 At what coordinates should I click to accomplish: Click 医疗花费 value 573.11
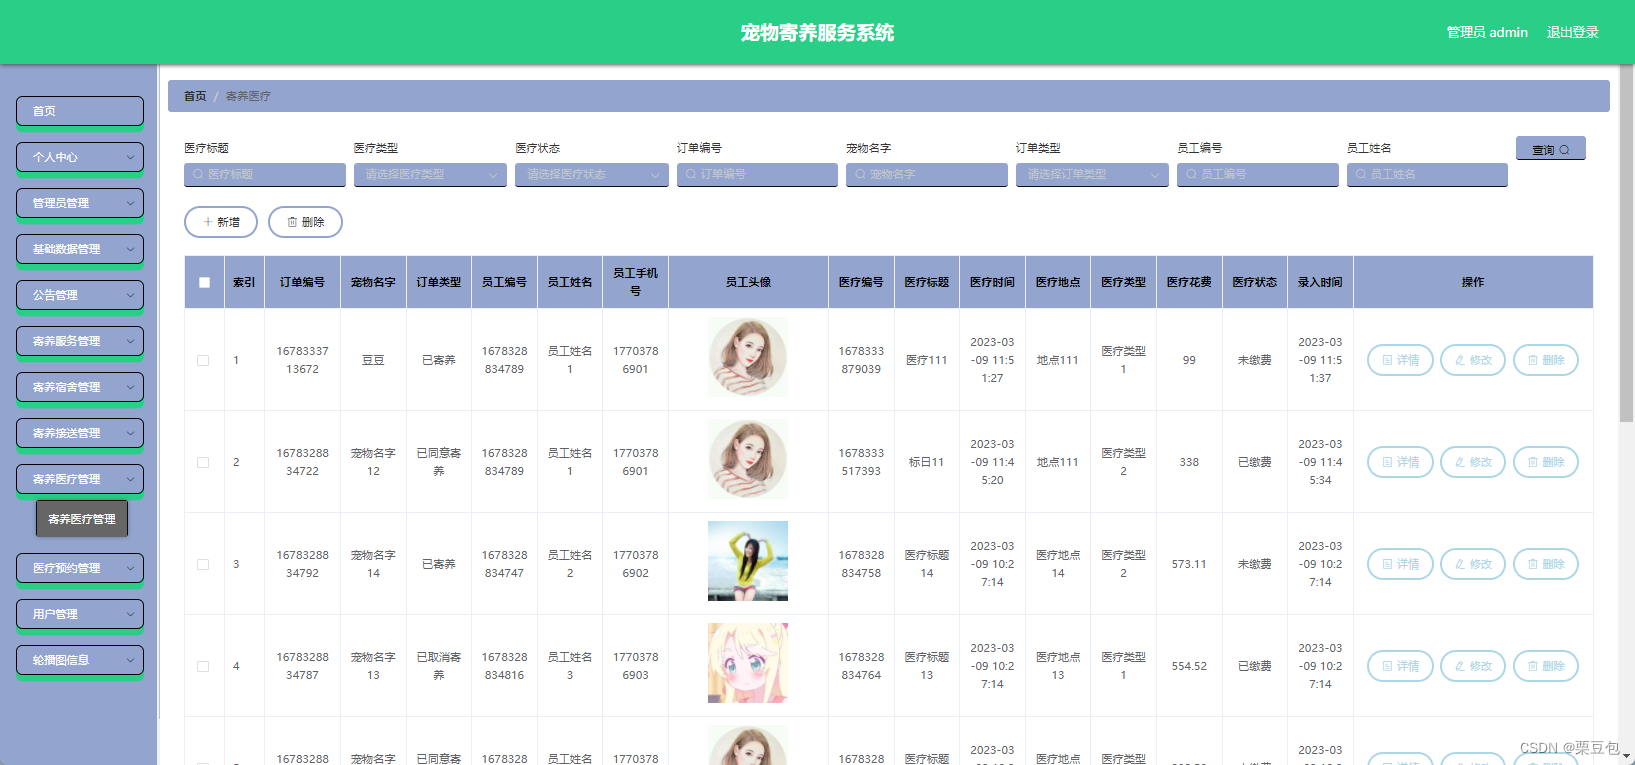point(1189,564)
